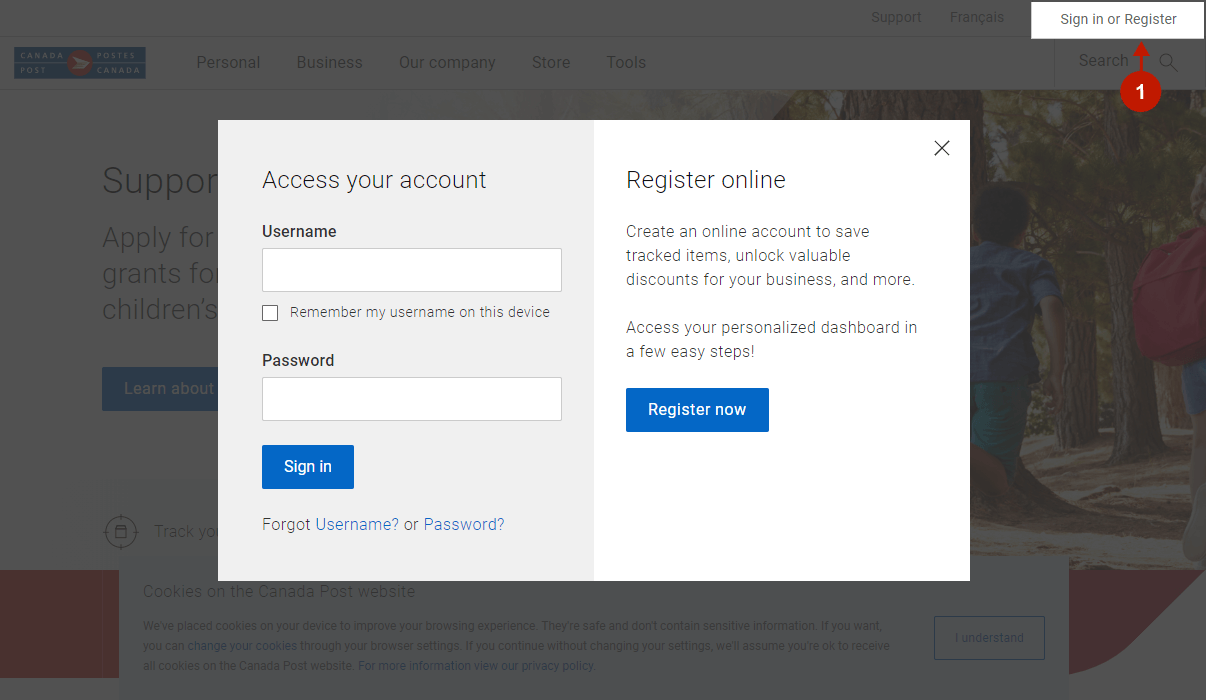Click the Sign in button
Screen dimensions: 1206x700
pos(308,467)
